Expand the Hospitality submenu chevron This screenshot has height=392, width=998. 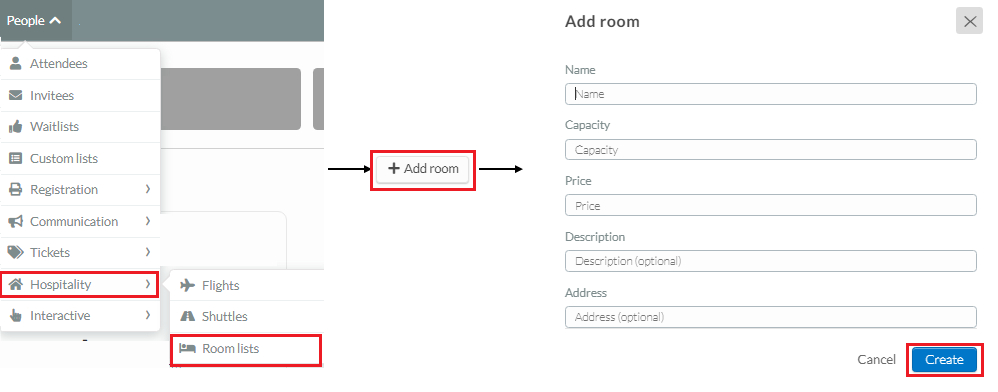click(148, 284)
